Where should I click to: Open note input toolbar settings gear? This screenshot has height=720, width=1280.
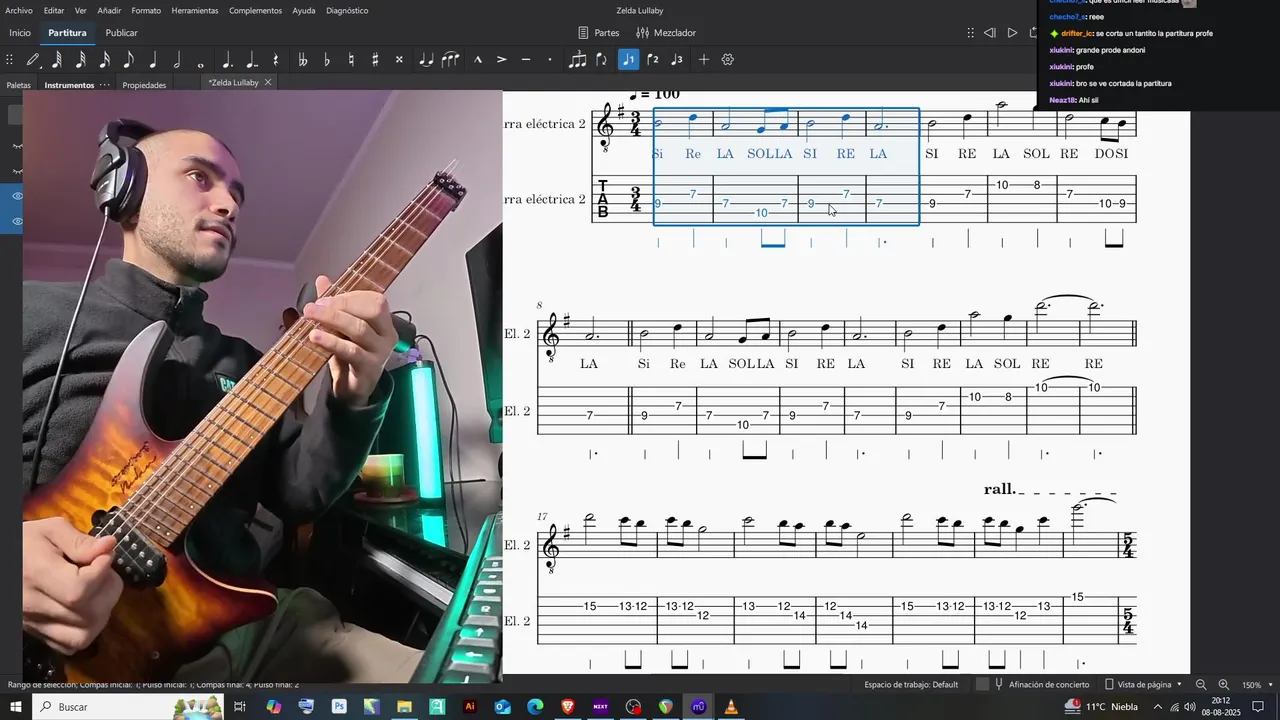click(728, 60)
